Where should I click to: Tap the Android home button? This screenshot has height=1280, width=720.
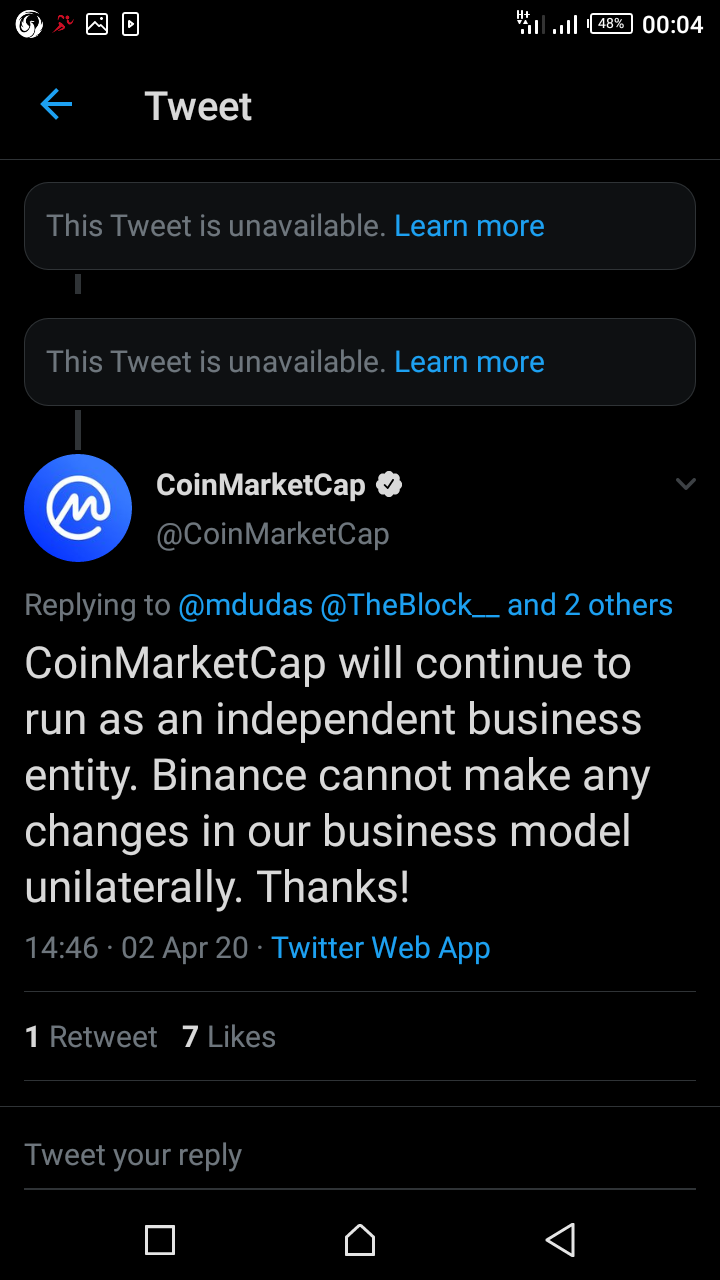(360, 1240)
